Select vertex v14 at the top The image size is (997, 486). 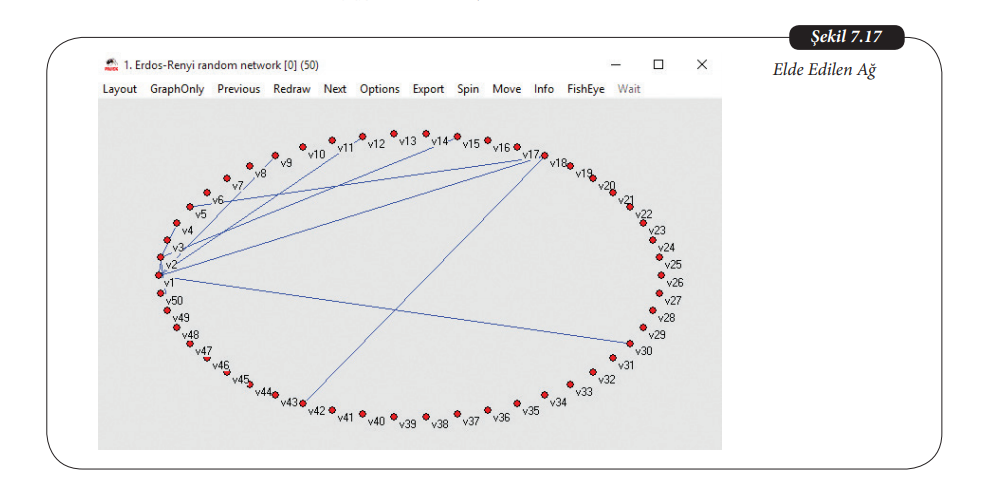tap(427, 133)
